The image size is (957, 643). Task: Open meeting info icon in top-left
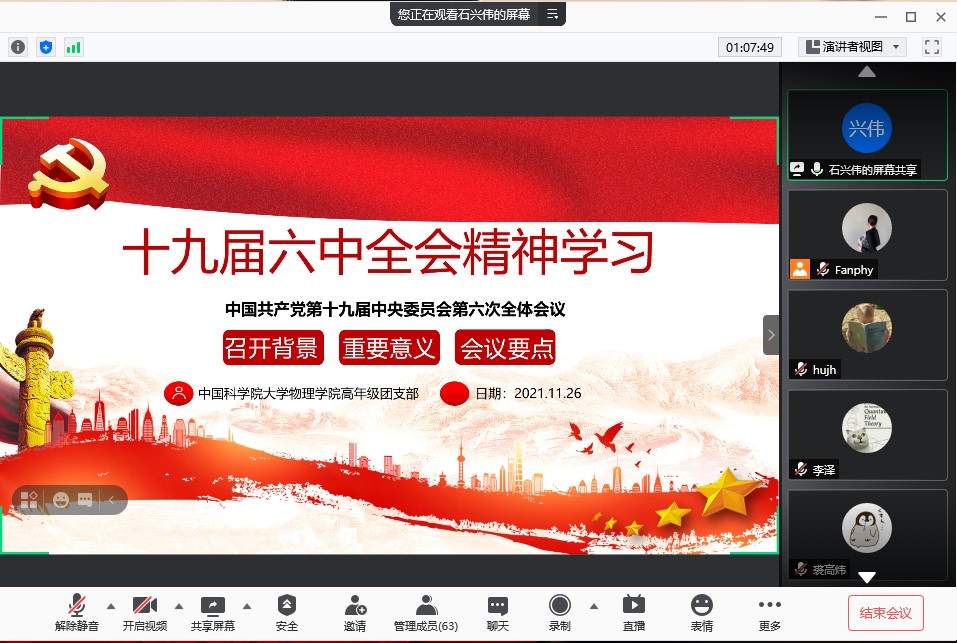click(x=18, y=47)
